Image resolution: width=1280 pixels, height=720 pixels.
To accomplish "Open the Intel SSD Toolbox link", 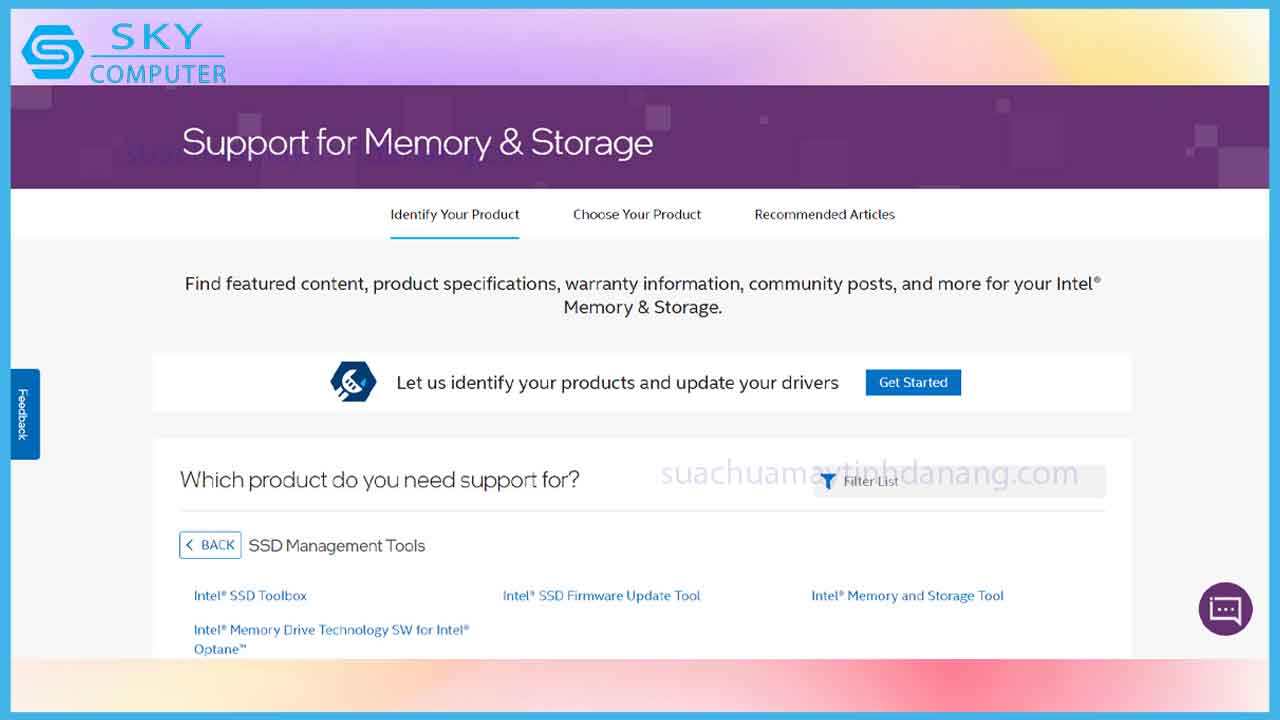I will pos(250,596).
